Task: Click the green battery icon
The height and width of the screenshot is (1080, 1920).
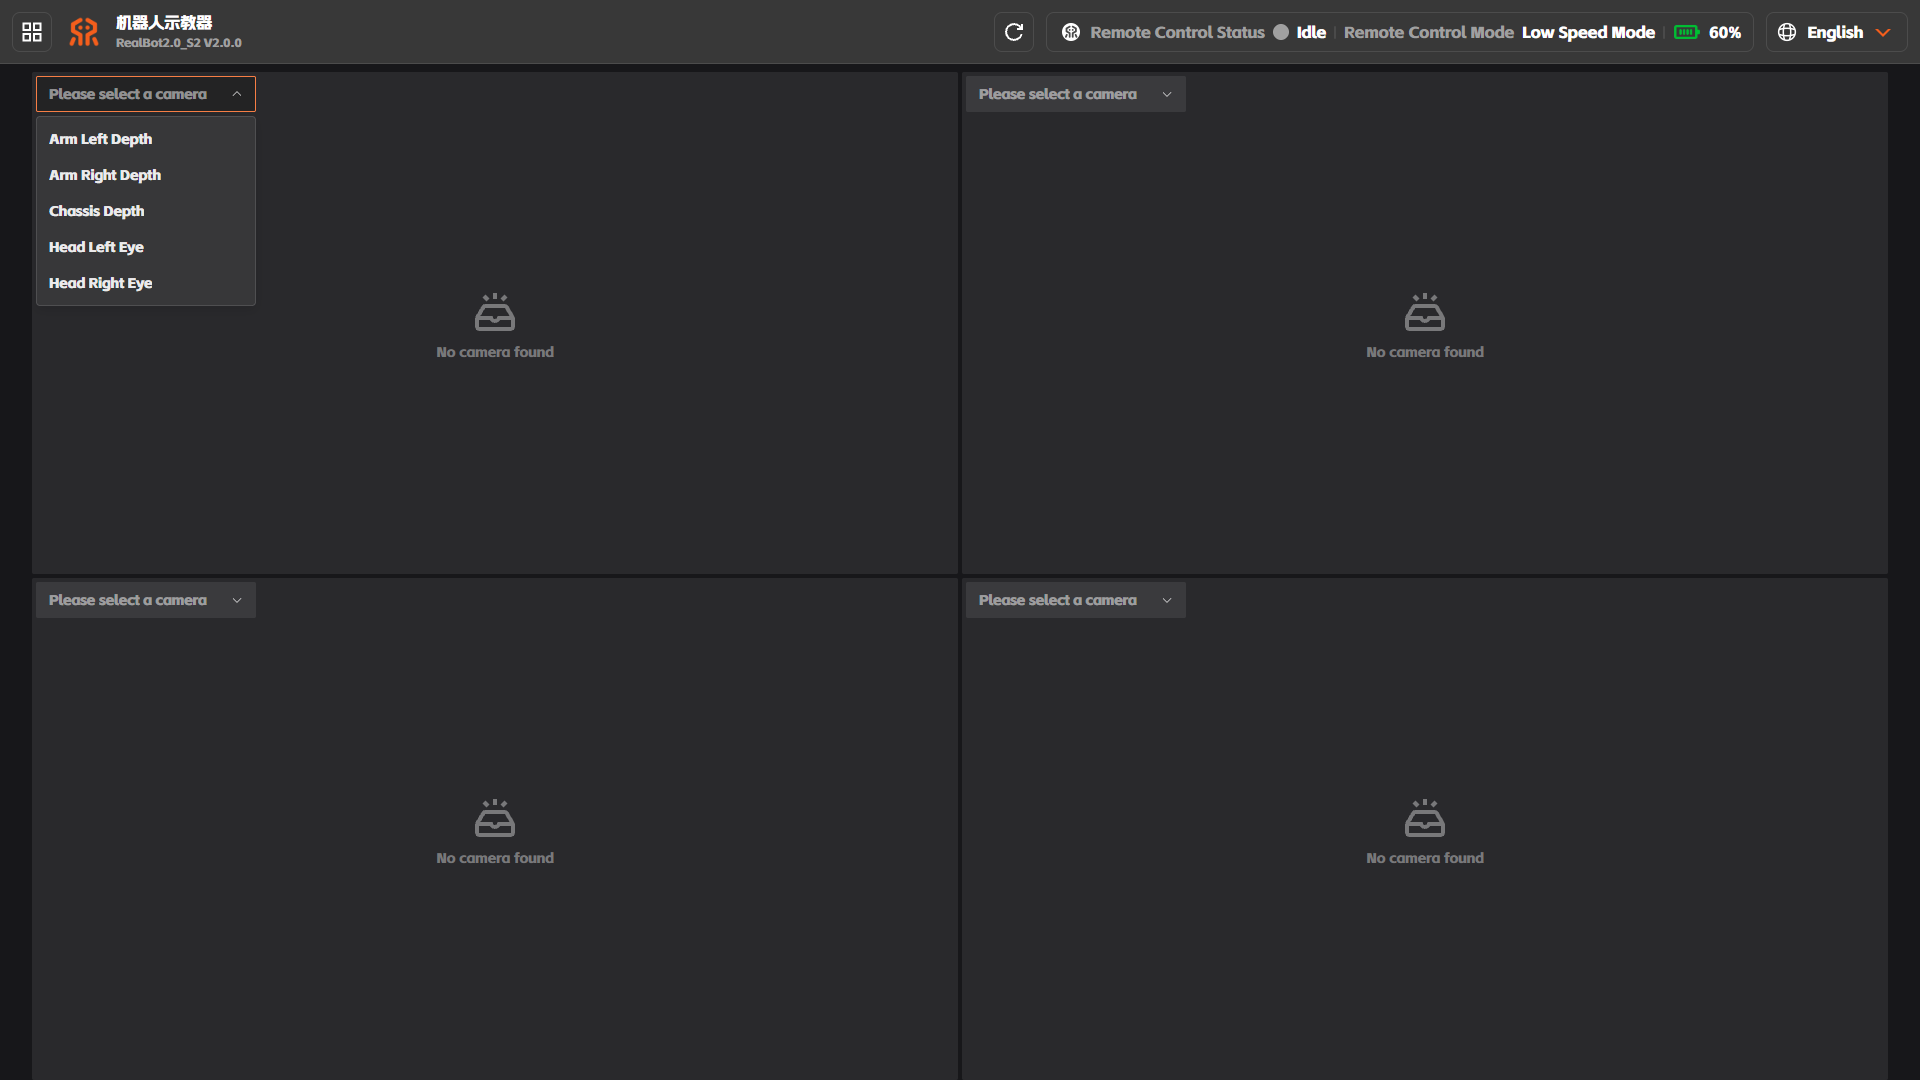Action: pos(1687,32)
